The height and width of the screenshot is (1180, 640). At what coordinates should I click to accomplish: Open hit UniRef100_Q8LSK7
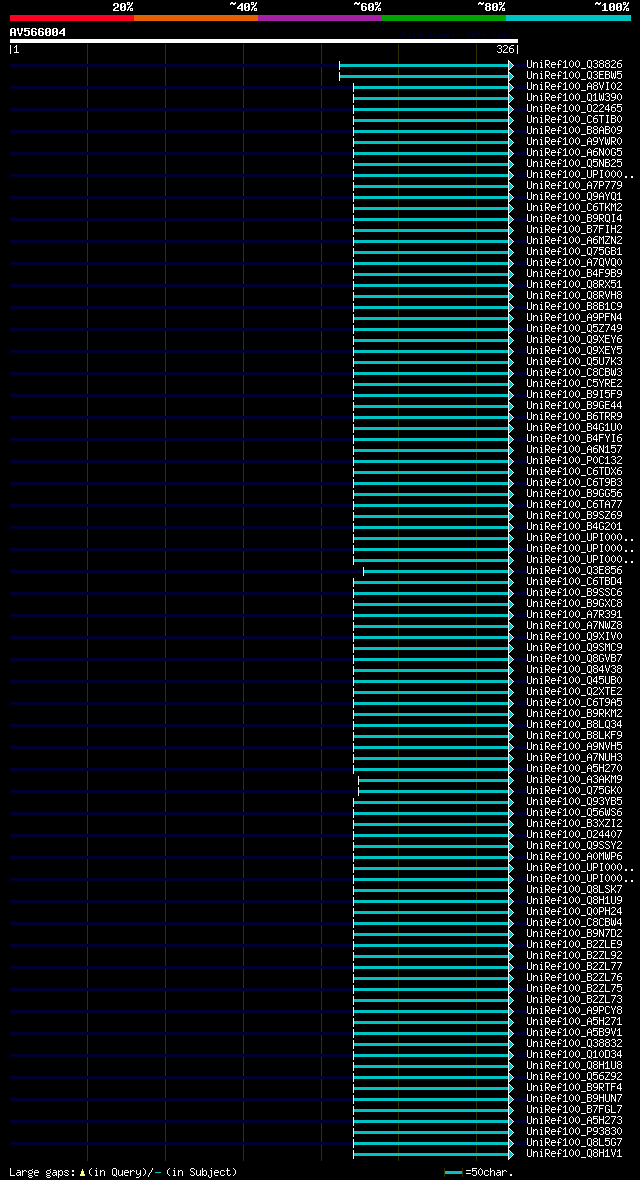(x=574, y=889)
